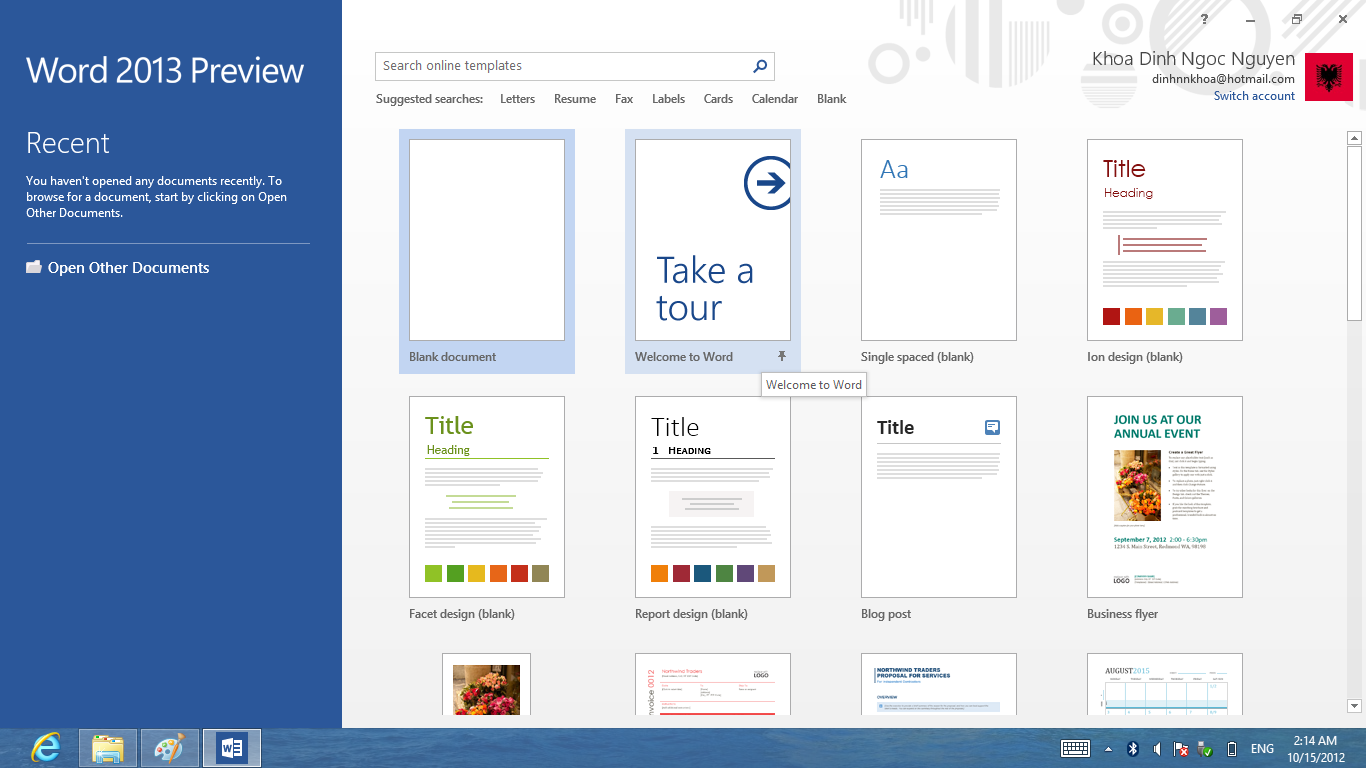Select the Northwind invoice template thumbnail
The width and height of the screenshot is (1366, 768).
click(x=713, y=684)
